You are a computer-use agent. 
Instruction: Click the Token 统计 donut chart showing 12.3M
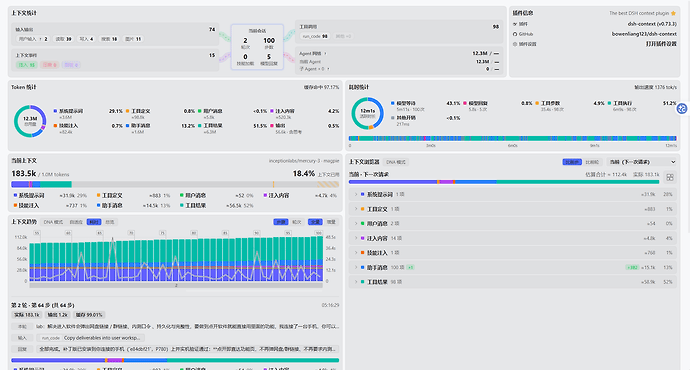point(30,121)
